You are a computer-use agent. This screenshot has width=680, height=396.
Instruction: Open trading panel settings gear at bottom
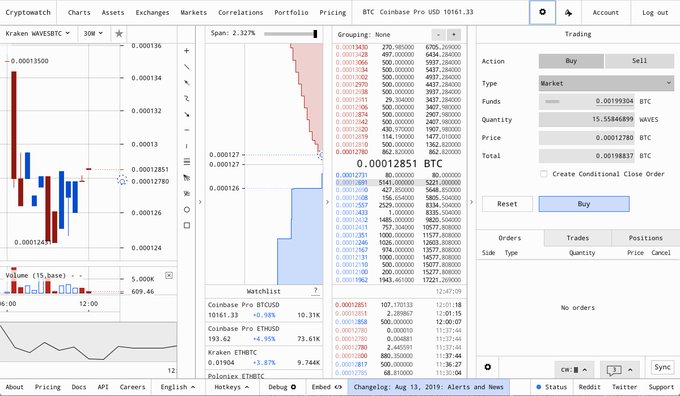tap(487, 367)
